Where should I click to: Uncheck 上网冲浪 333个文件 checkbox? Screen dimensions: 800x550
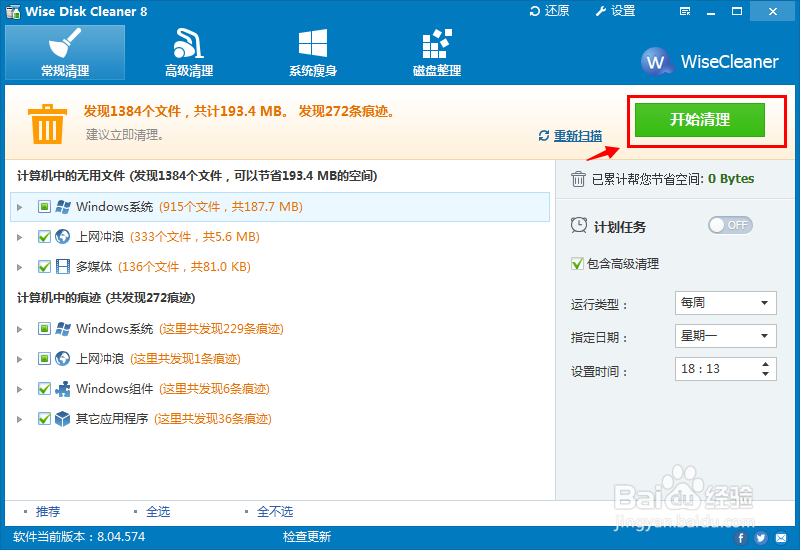pos(44,237)
